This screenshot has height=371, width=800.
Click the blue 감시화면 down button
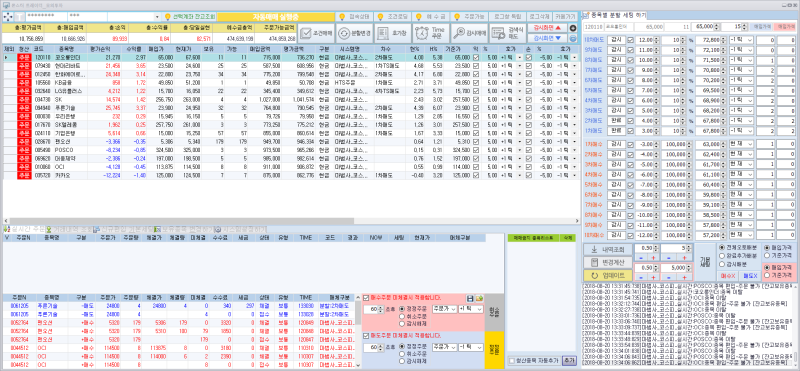coord(547,38)
